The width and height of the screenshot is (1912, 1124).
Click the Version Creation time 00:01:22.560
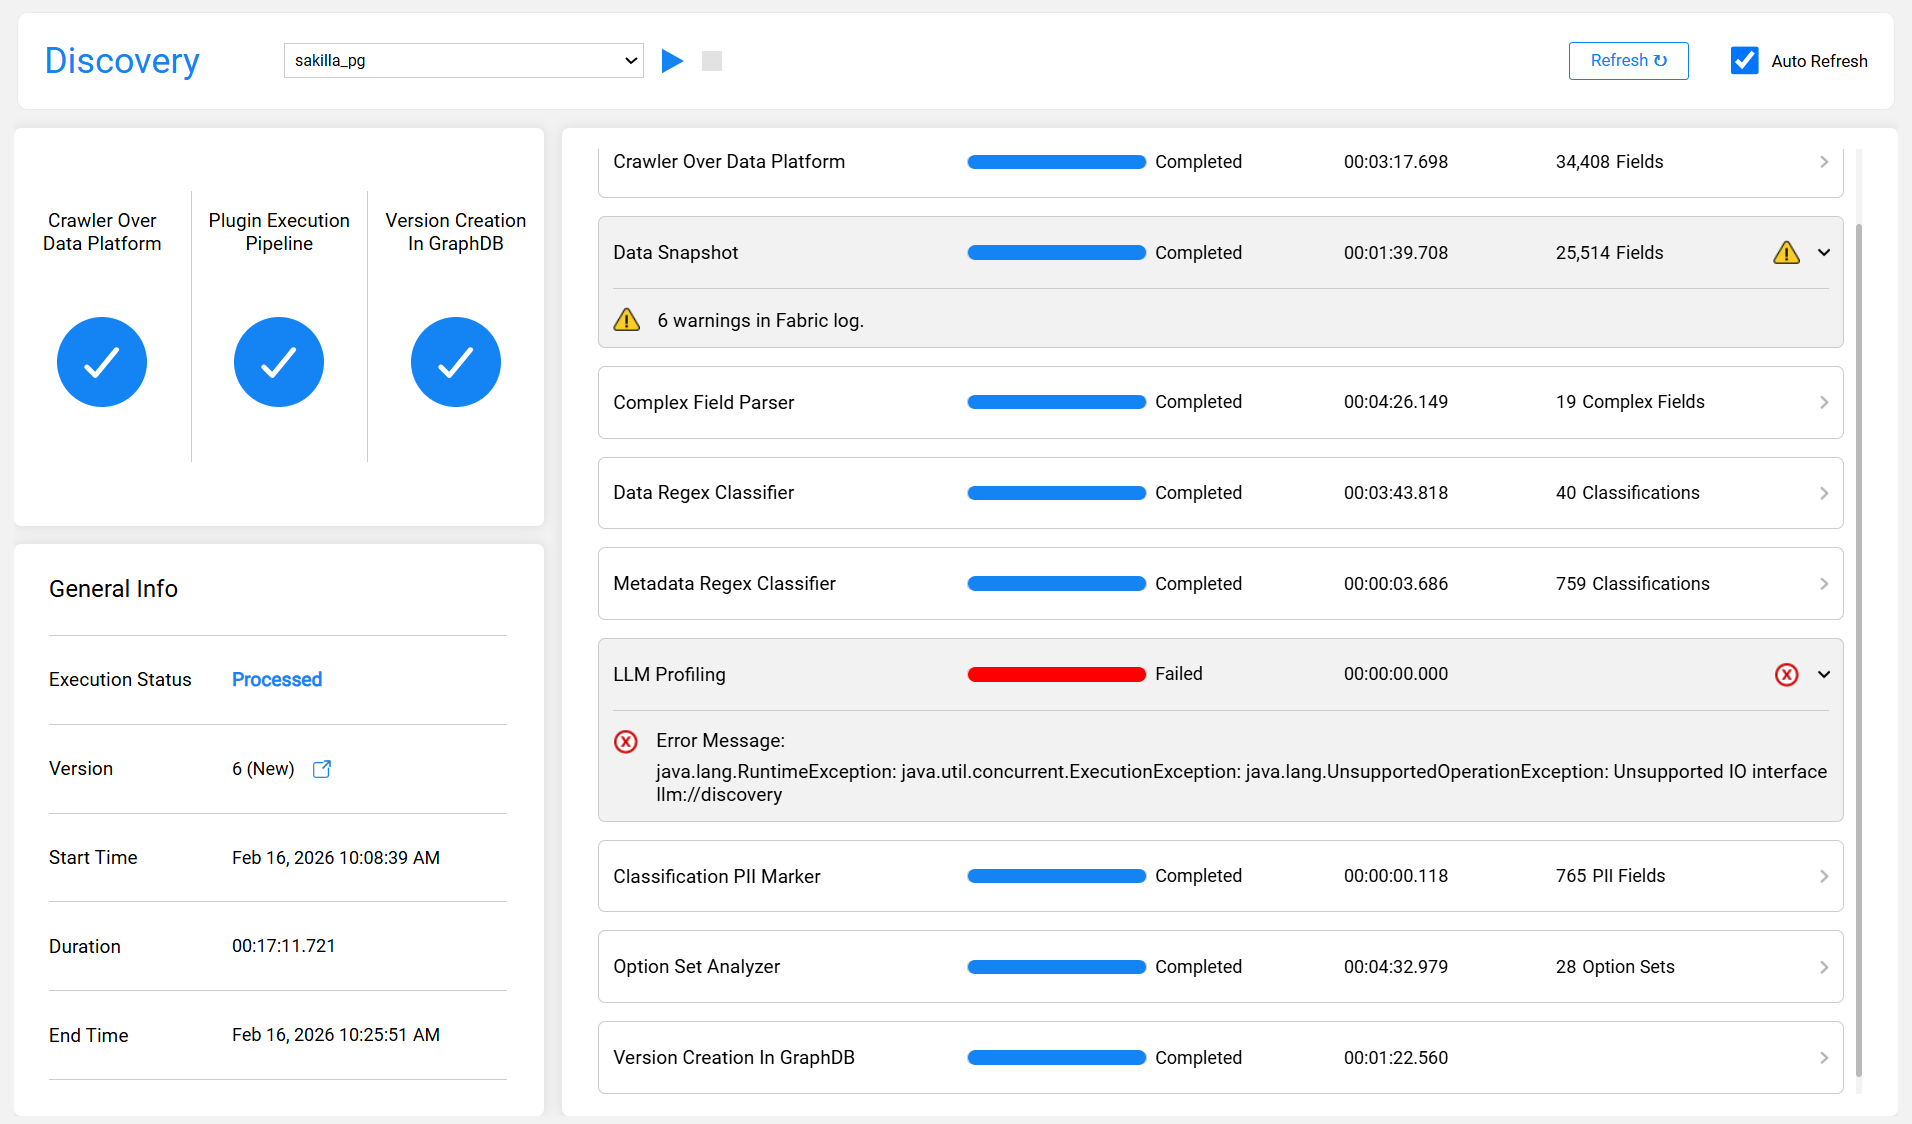1396,1058
